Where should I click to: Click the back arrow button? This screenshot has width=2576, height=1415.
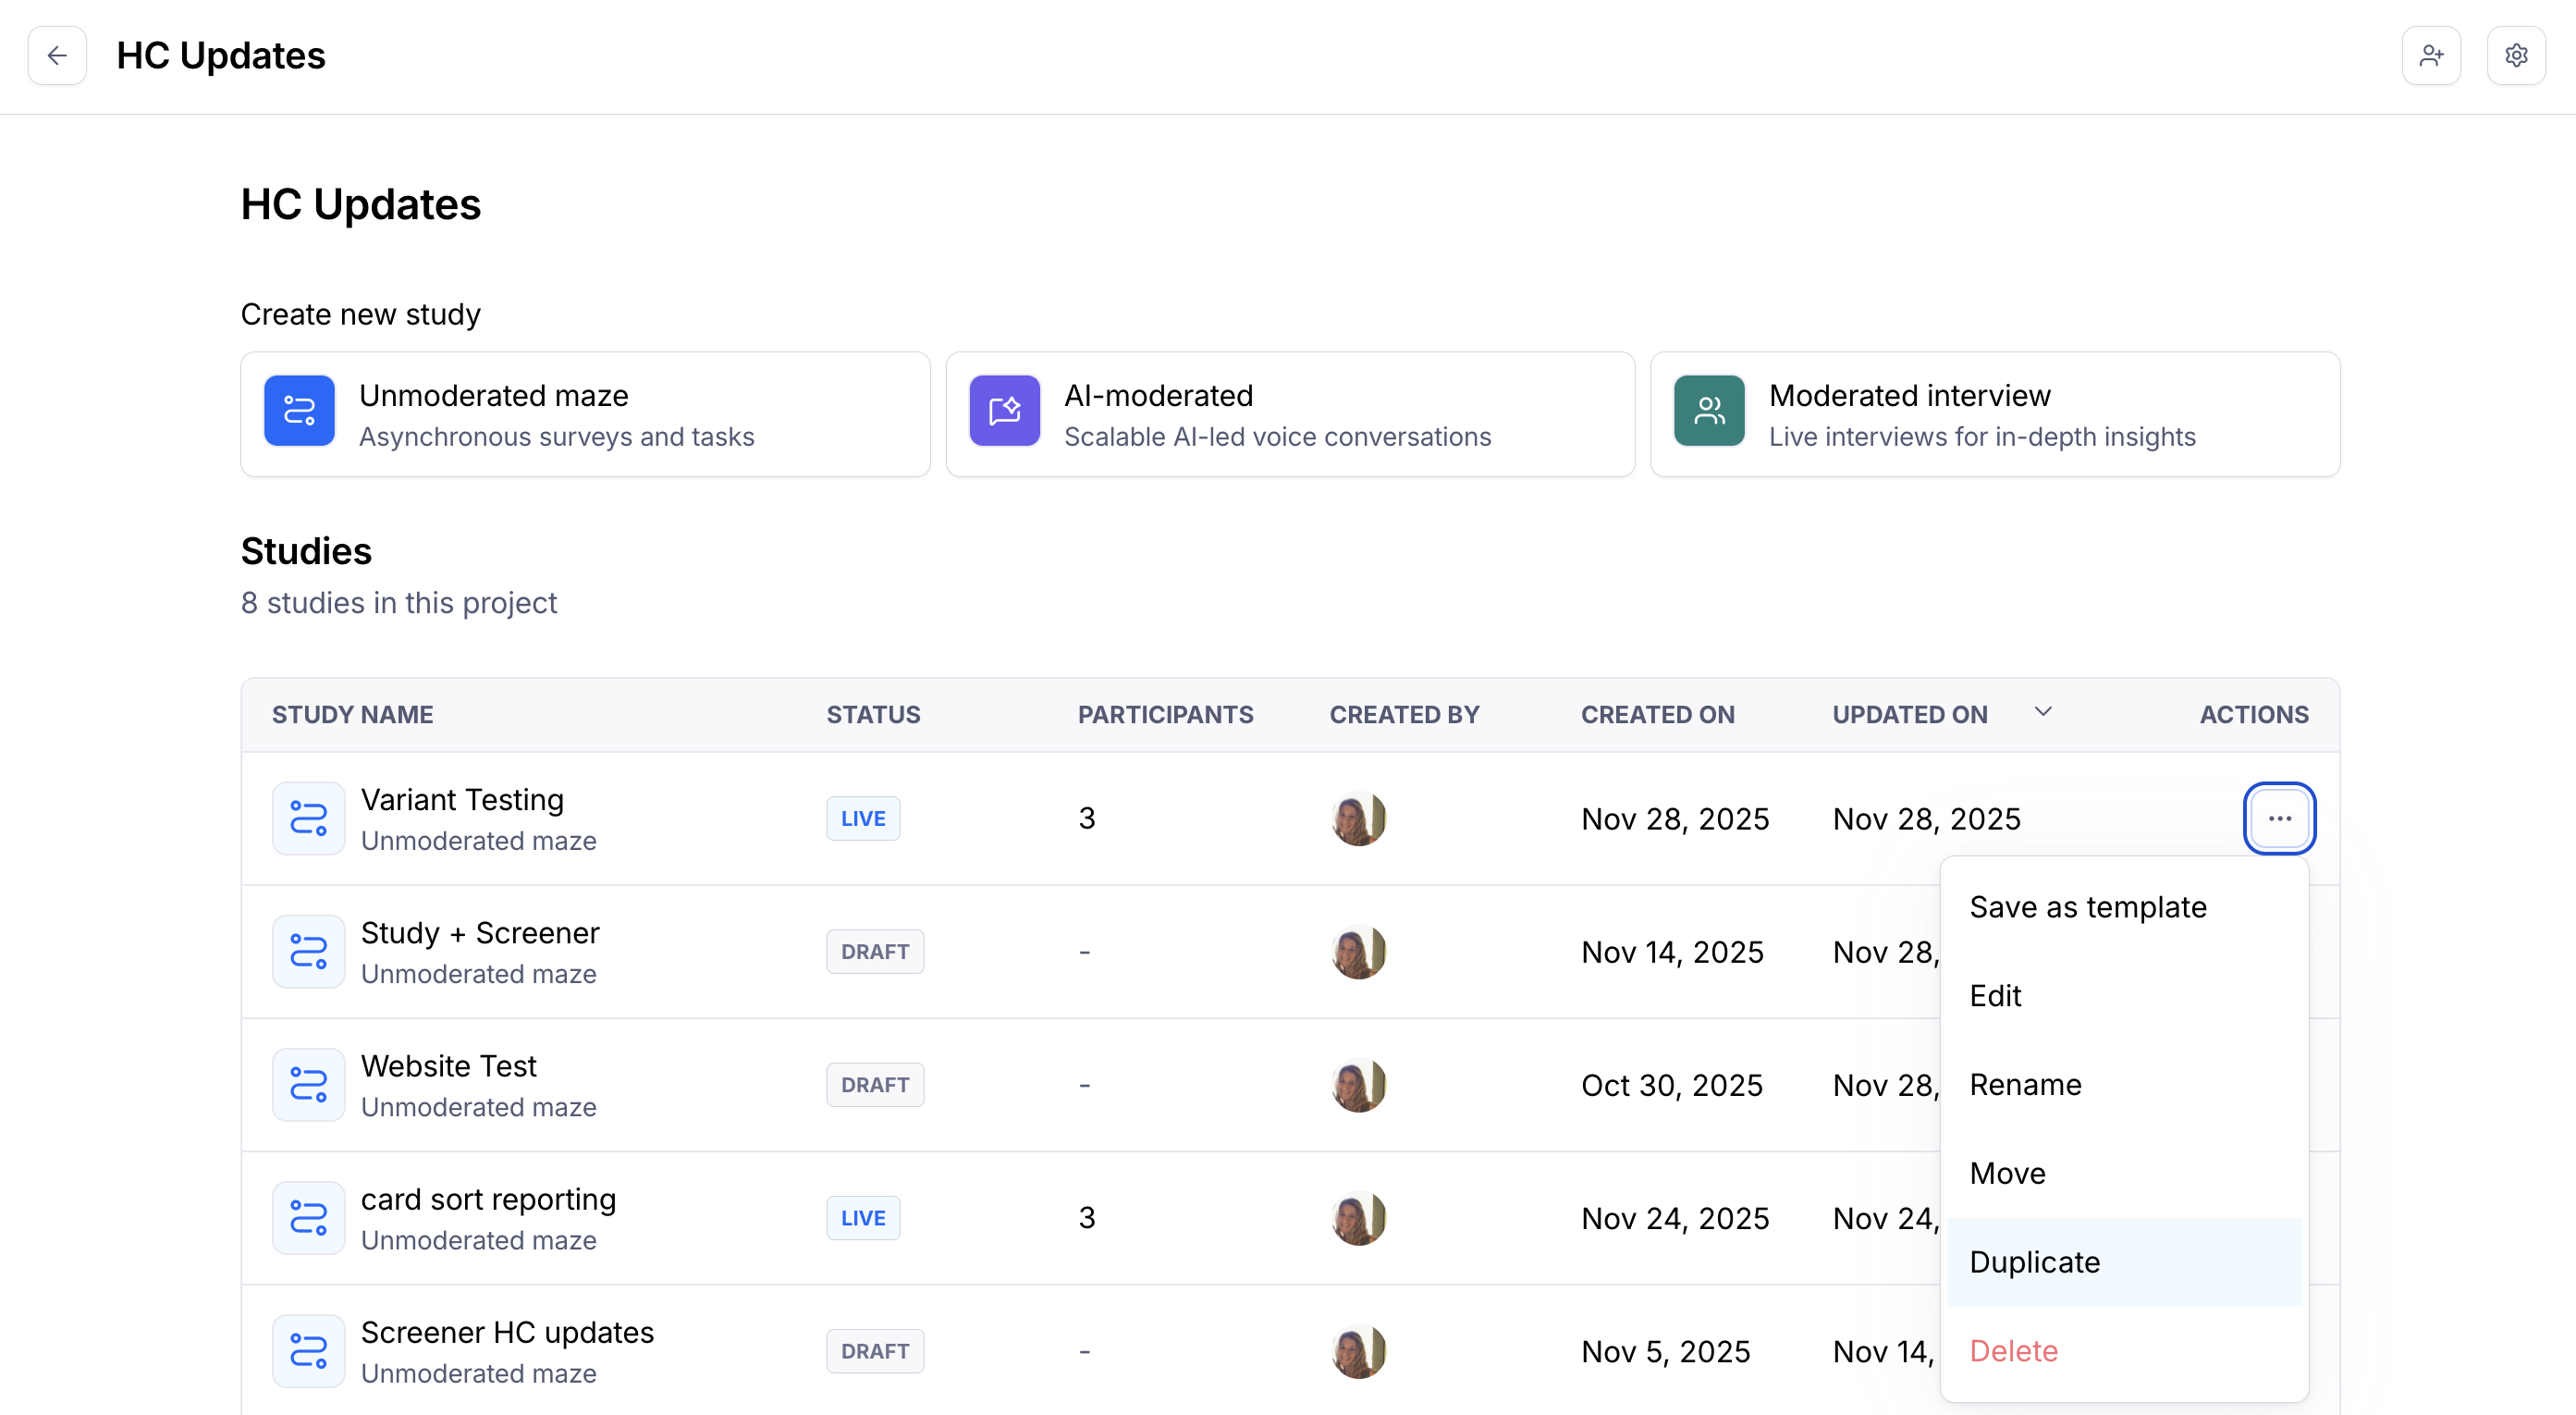[x=57, y=55]
